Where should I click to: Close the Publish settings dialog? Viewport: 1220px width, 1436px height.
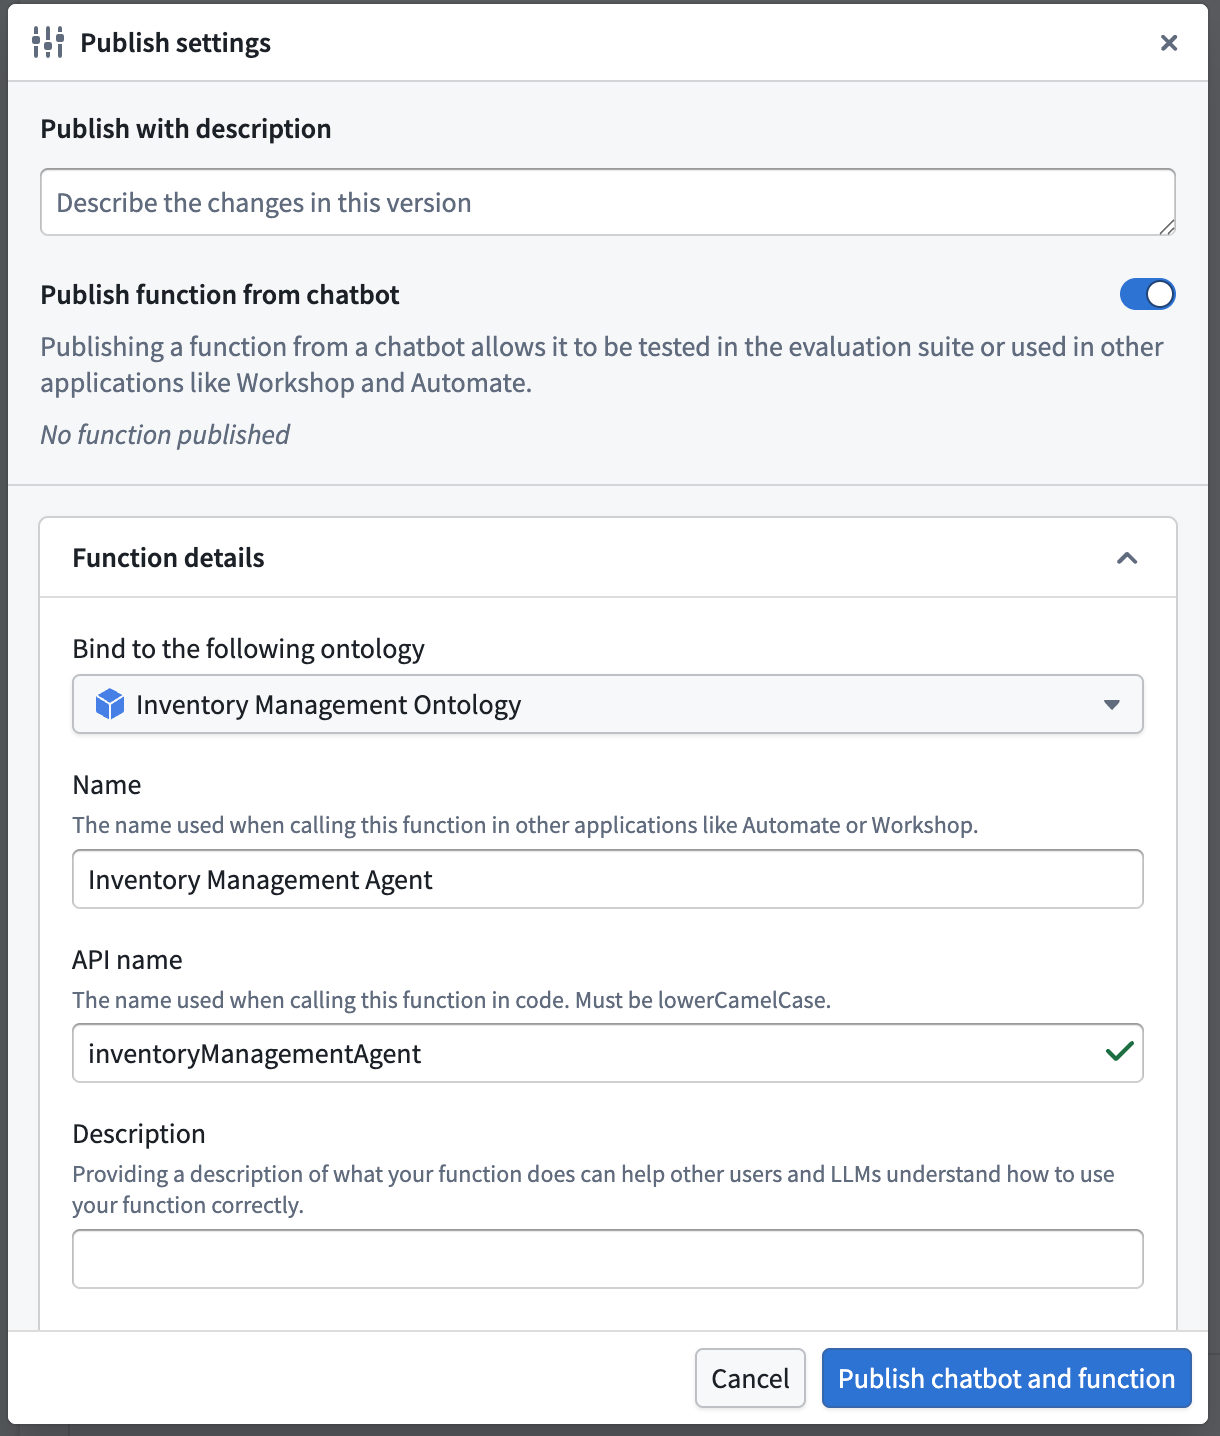(1168, 42)
